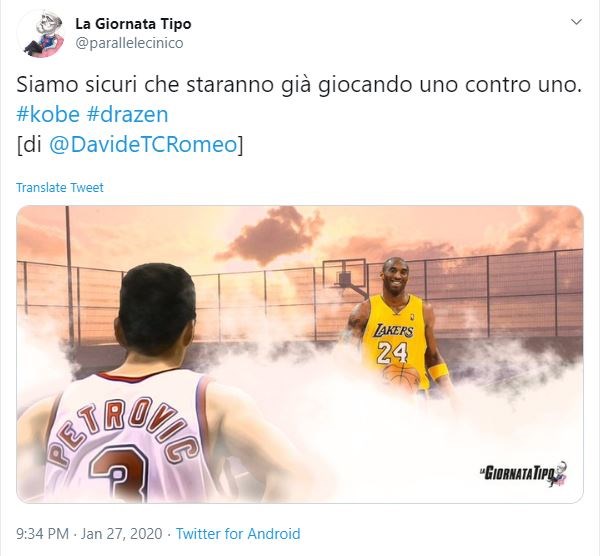
Task: Open @DavideTCRomeo mention
Action: (x=143, y=145)
